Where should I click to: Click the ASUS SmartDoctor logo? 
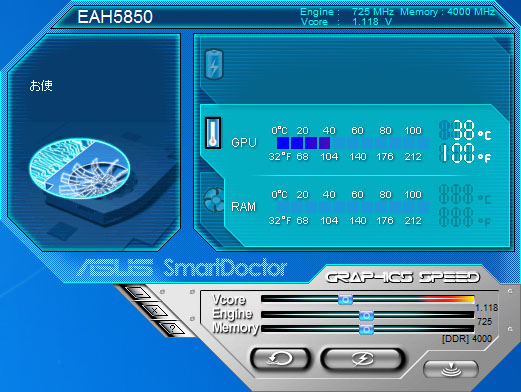point(182,268)
